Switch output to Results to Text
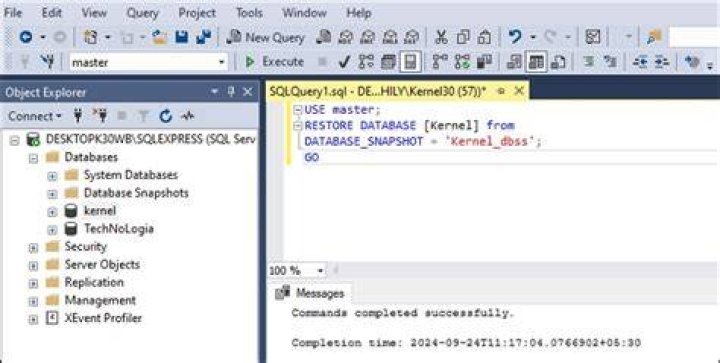The height and width of the screenshot is (363, 720). click(514, 61)
